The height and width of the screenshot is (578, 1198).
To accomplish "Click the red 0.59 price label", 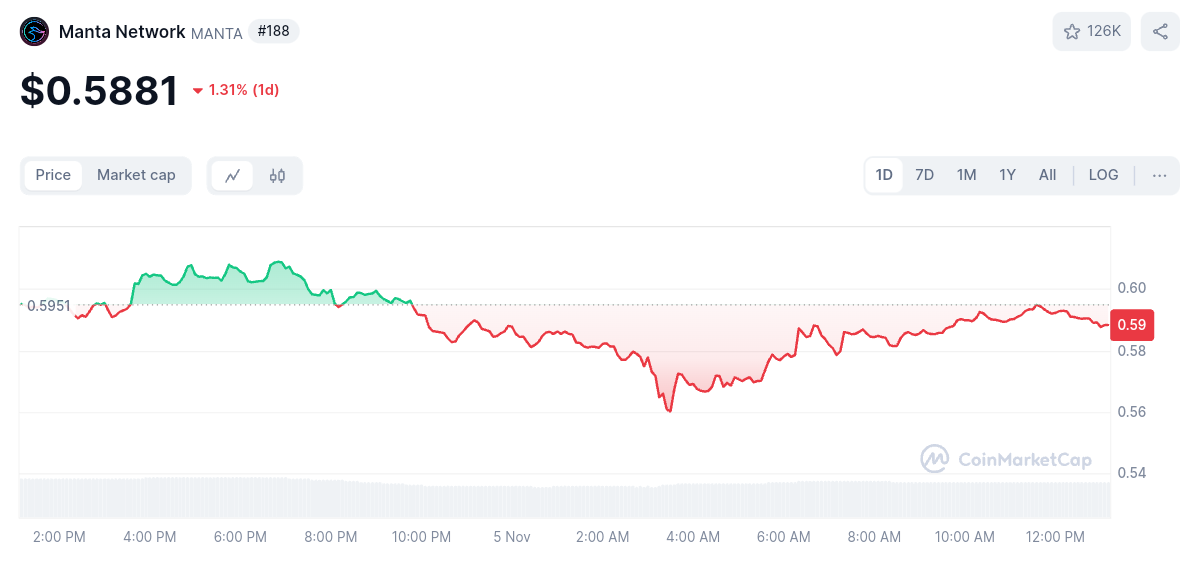I will [x=1132, y=324].
